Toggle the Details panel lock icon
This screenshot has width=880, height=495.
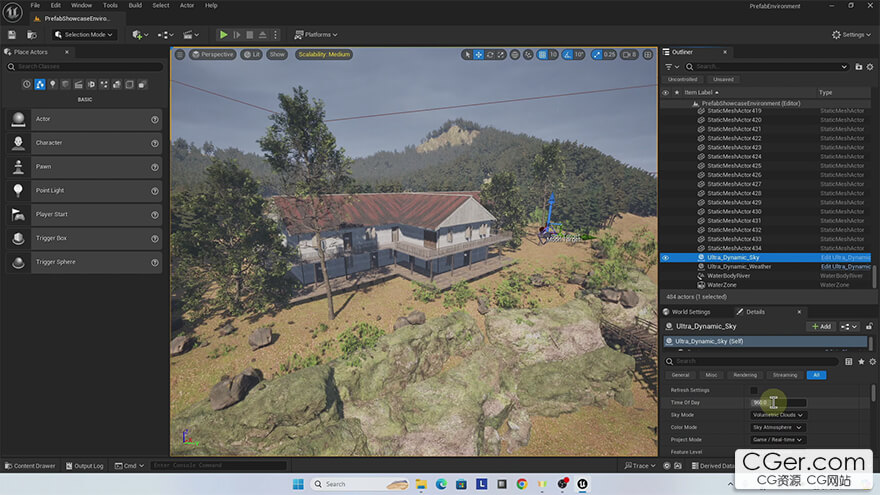coord(869,327)
